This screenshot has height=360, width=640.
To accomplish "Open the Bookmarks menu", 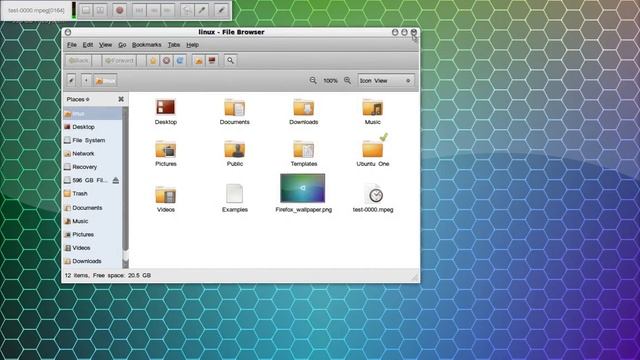I will 147,45.
